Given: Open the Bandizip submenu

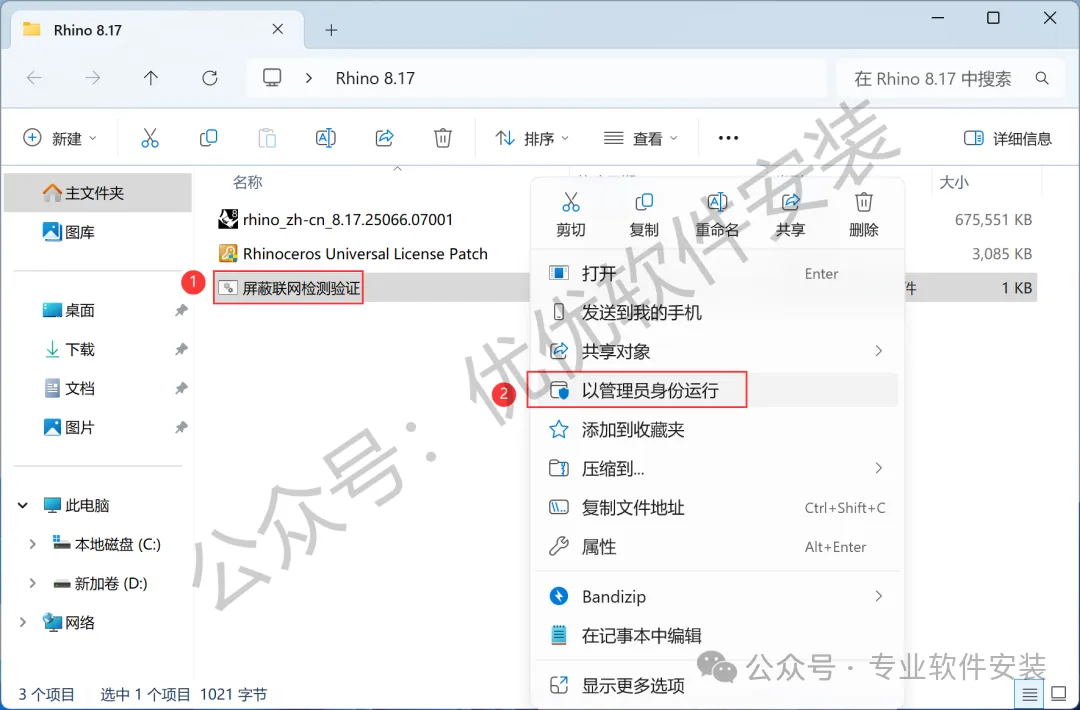Looking at the screenshot, I should (717, 596).
